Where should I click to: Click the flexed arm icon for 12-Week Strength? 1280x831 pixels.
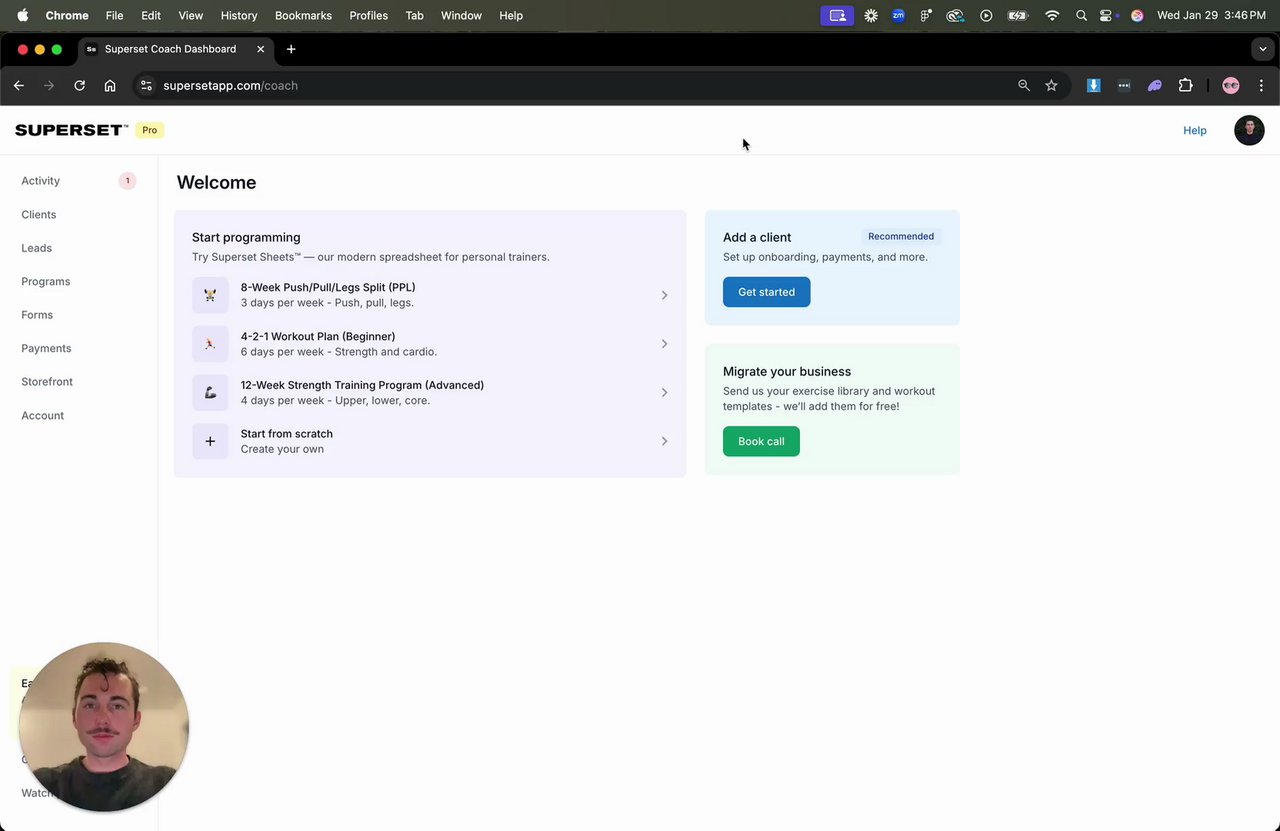(x=210, y=393)
